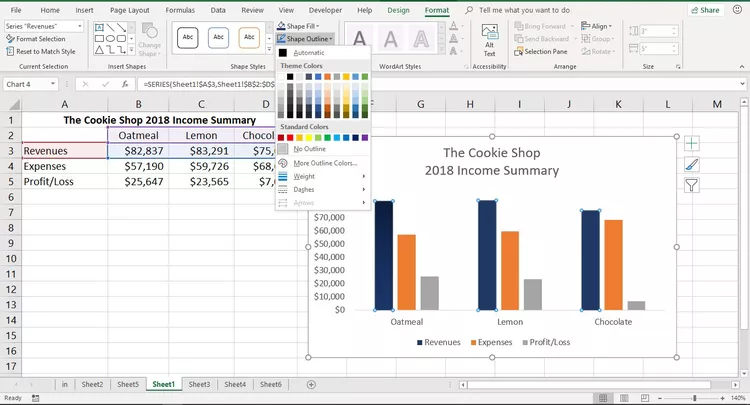
Task: Choose More Outline Colors
Action: coord(323,163)
